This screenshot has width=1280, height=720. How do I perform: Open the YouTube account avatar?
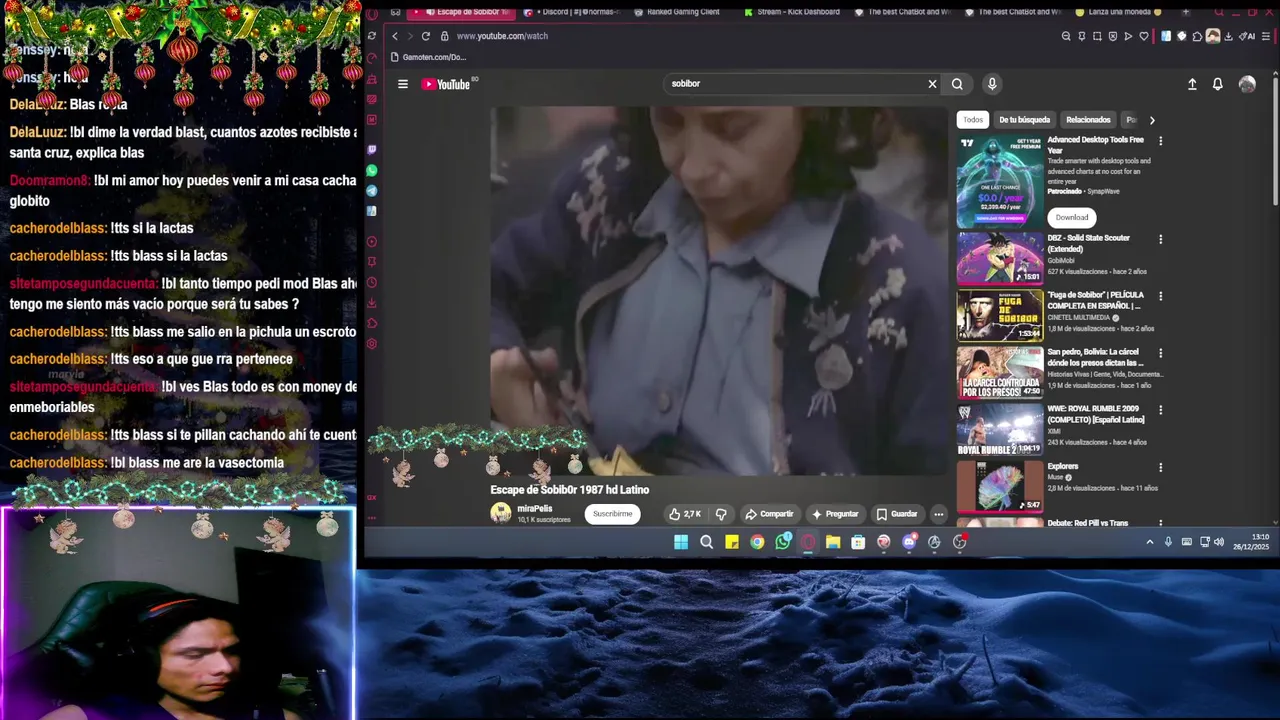point(1247,84)
